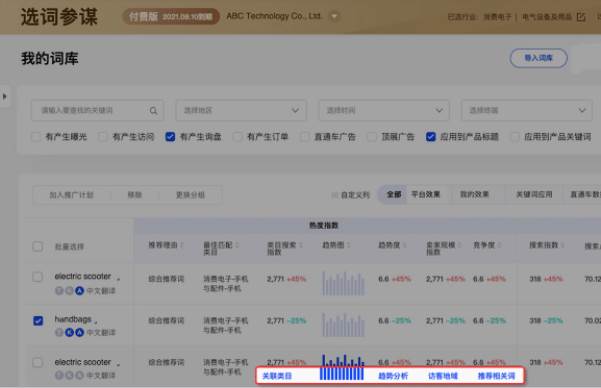Enable the 应用到产品关键词 checkbox
The height and width of the screenshot is (388, 601).
pyautogui.click(x=515, y=136)
